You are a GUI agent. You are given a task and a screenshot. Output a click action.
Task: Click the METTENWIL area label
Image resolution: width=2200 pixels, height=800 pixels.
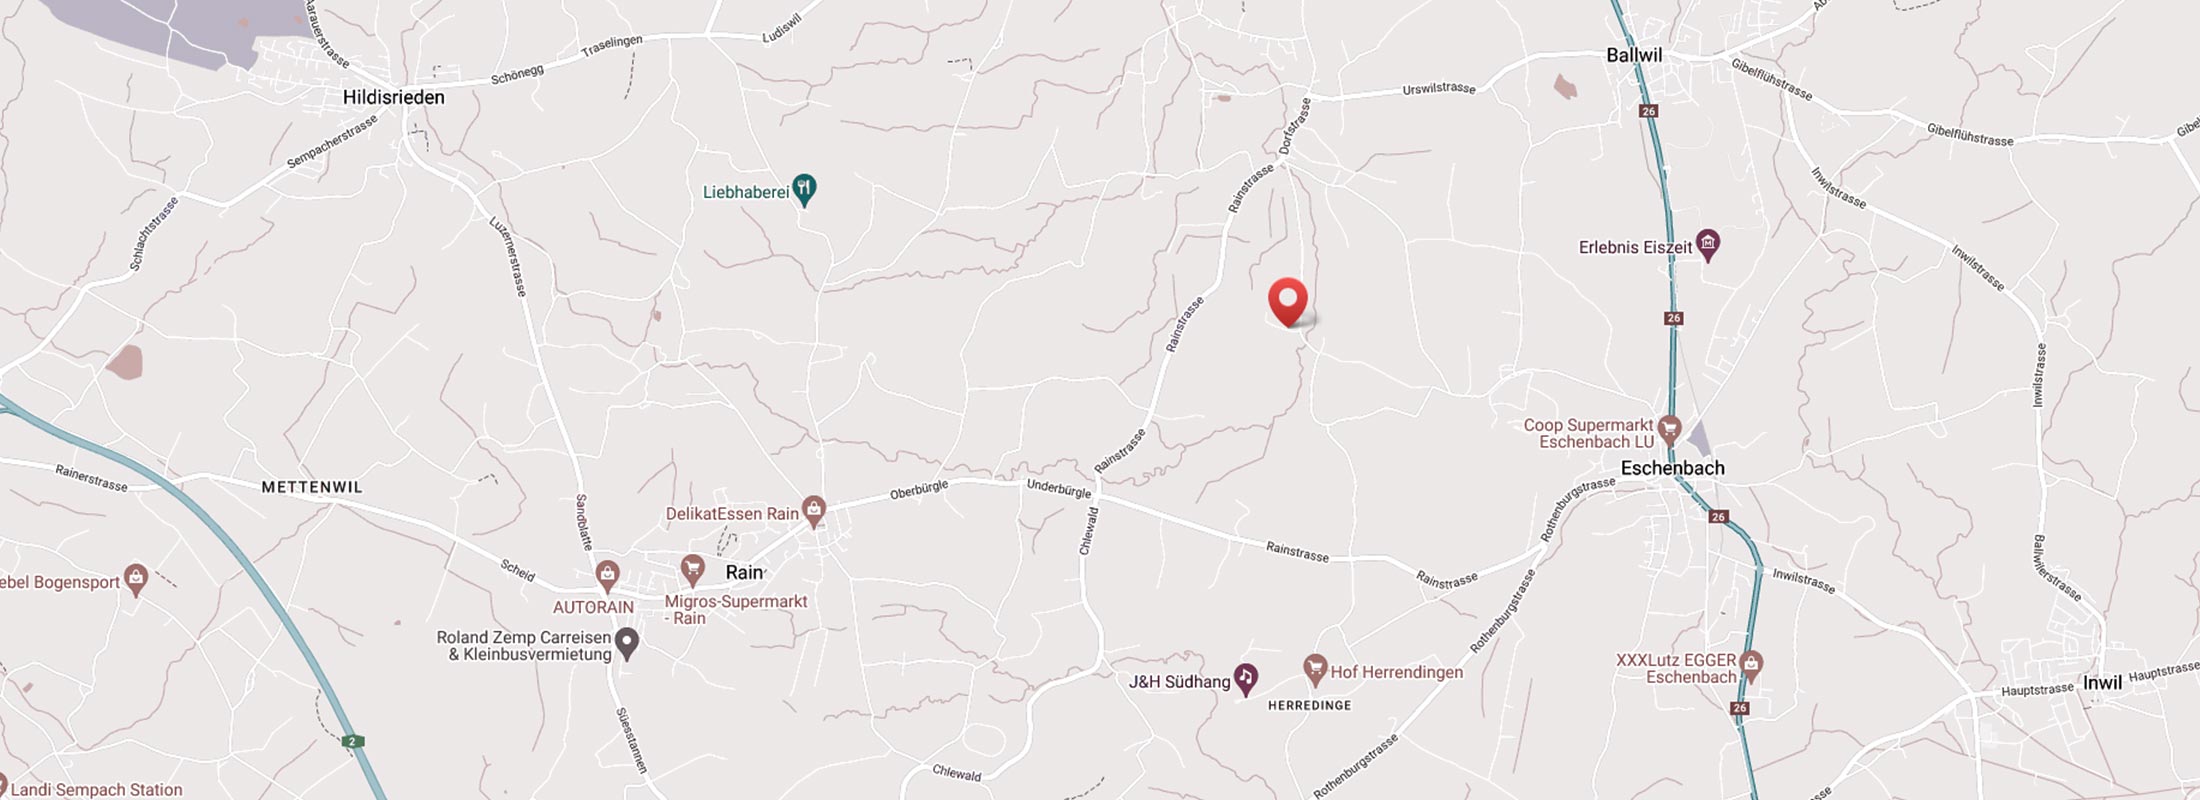[312, 487]
